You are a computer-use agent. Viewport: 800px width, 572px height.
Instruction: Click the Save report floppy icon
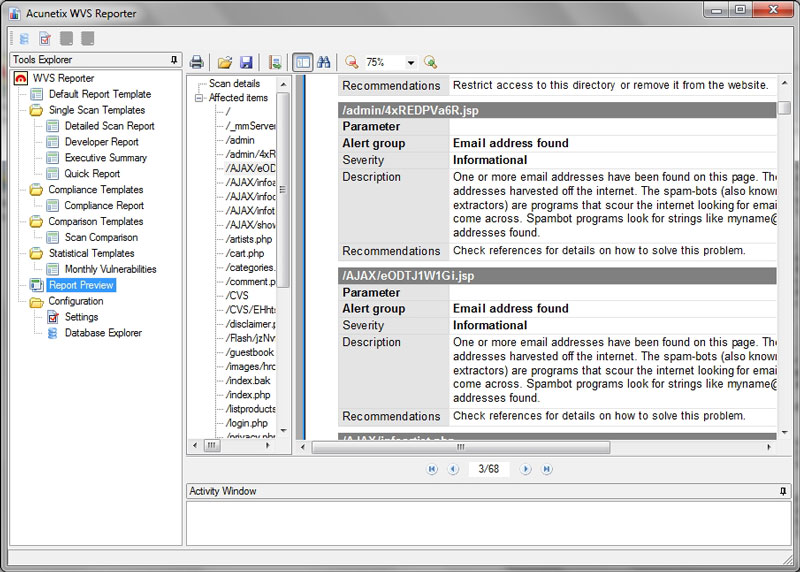tap(246, 62)
